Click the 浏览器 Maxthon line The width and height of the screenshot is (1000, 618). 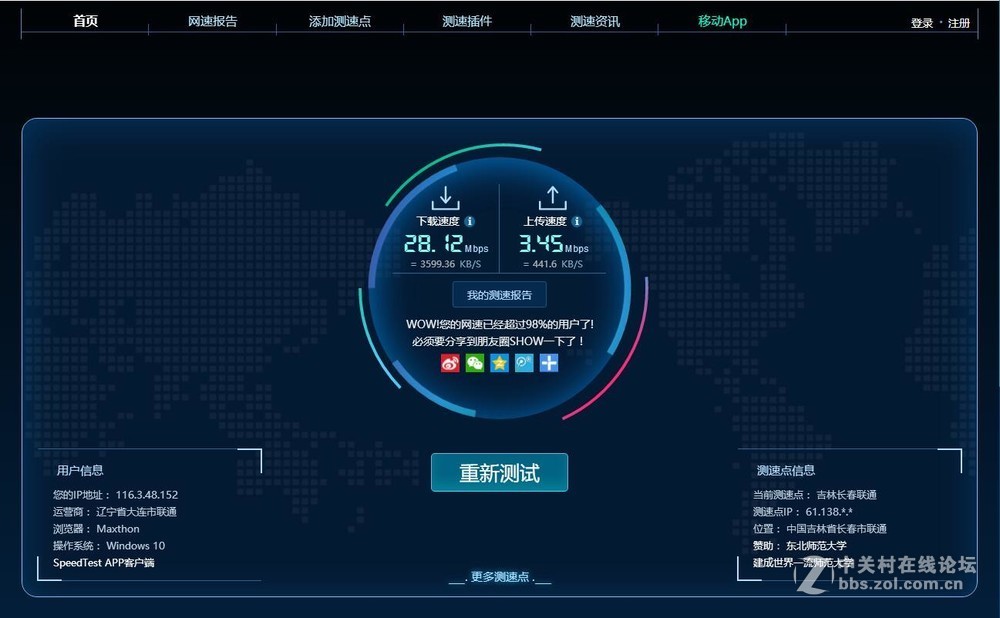click(96, 529)
